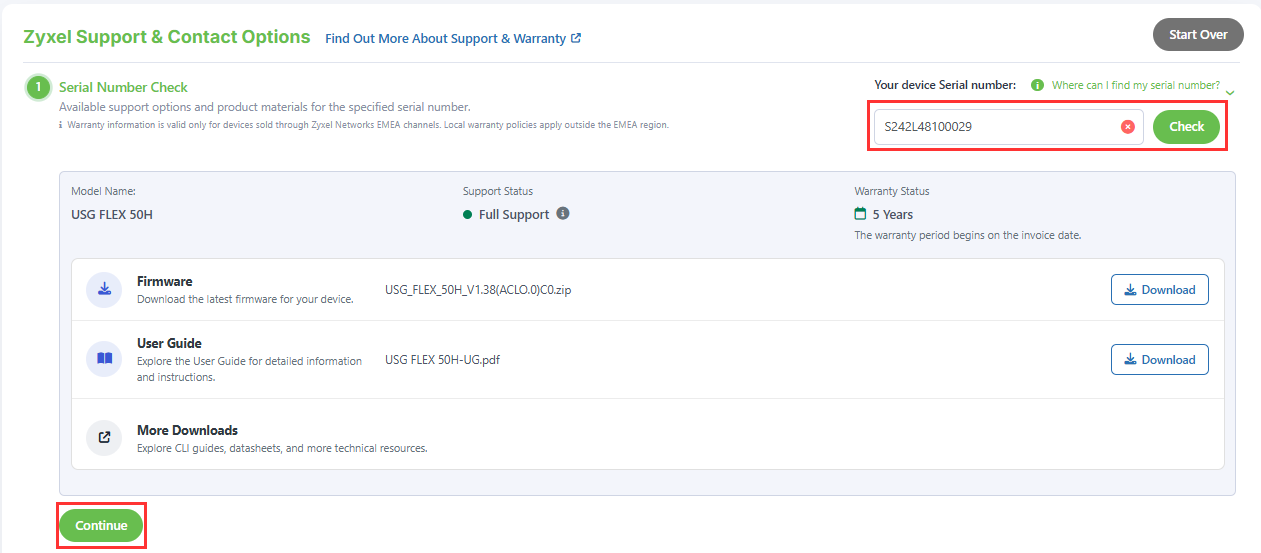Click the external link icon beside Support & Warranty
The image size is (1261, 553).
pyautogui.click(x=576, y=39)
